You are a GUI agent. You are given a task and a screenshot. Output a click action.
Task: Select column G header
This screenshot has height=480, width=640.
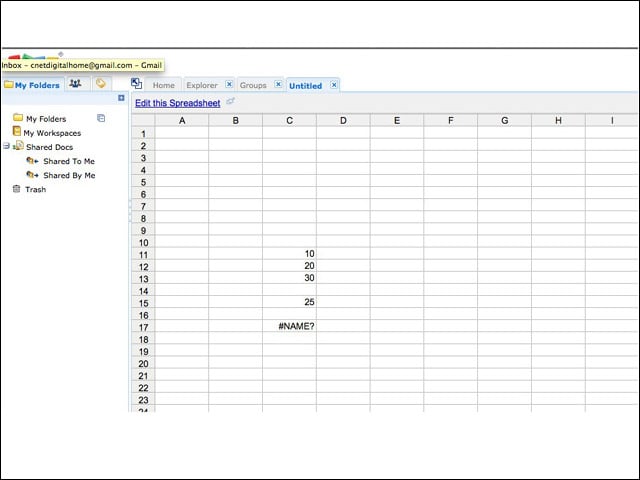coord(504,120)
